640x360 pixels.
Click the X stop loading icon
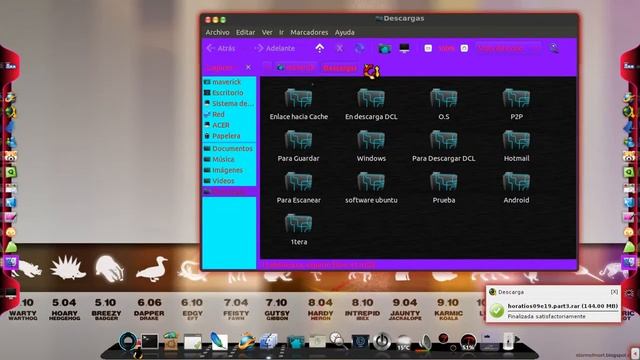[340, 48]
